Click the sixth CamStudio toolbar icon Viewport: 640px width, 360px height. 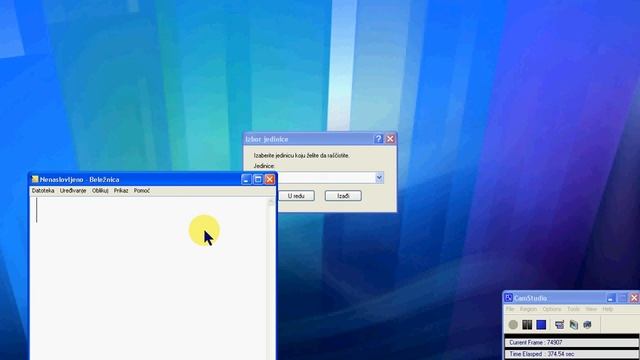click(x=587, y=324)
